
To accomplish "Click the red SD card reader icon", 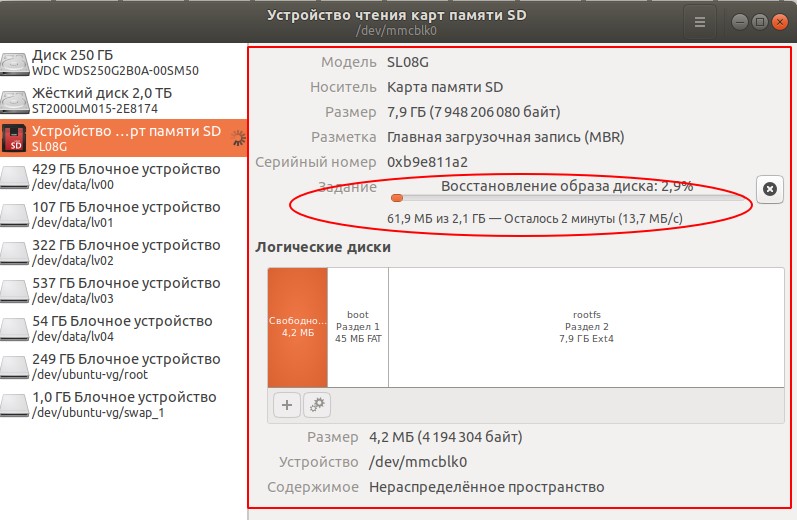I will click(14, 139).
